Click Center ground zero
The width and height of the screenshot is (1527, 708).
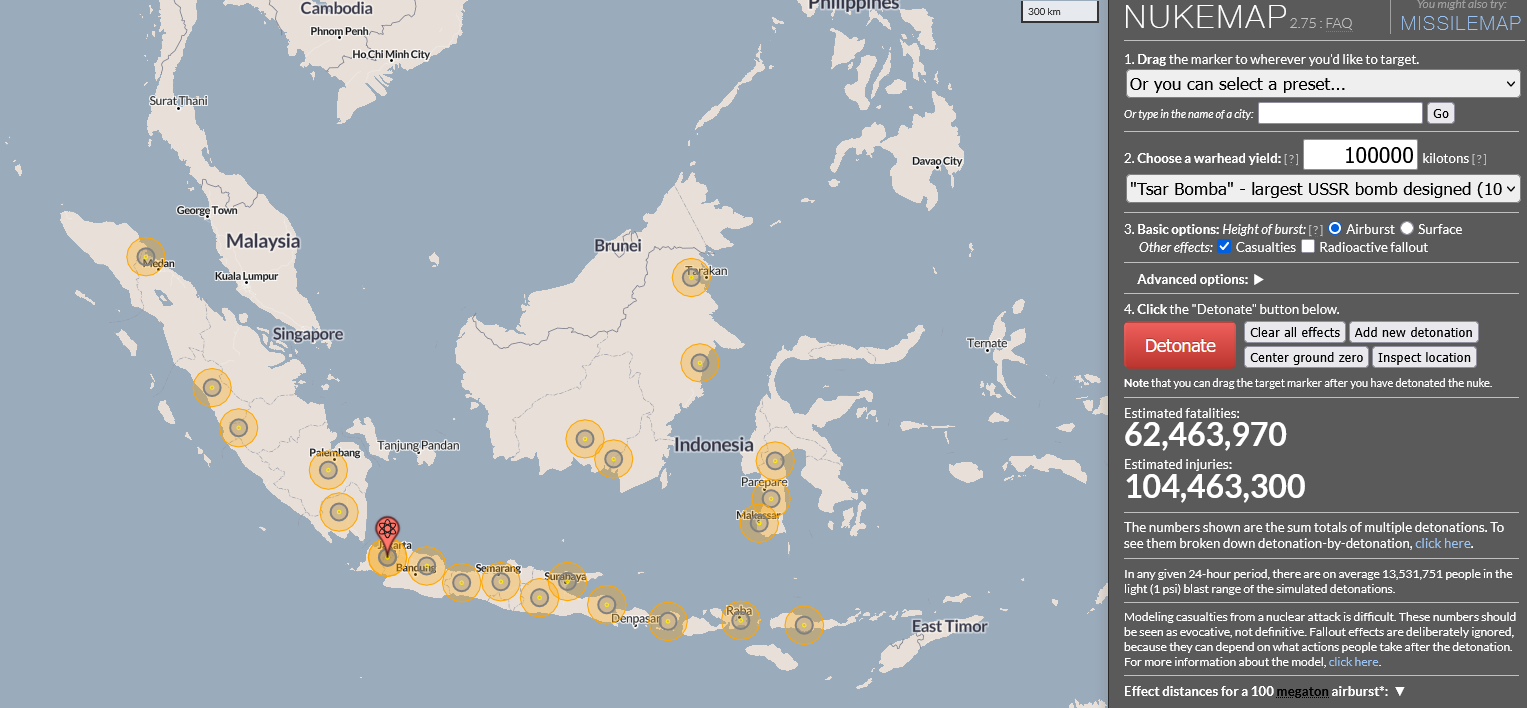1306,357
